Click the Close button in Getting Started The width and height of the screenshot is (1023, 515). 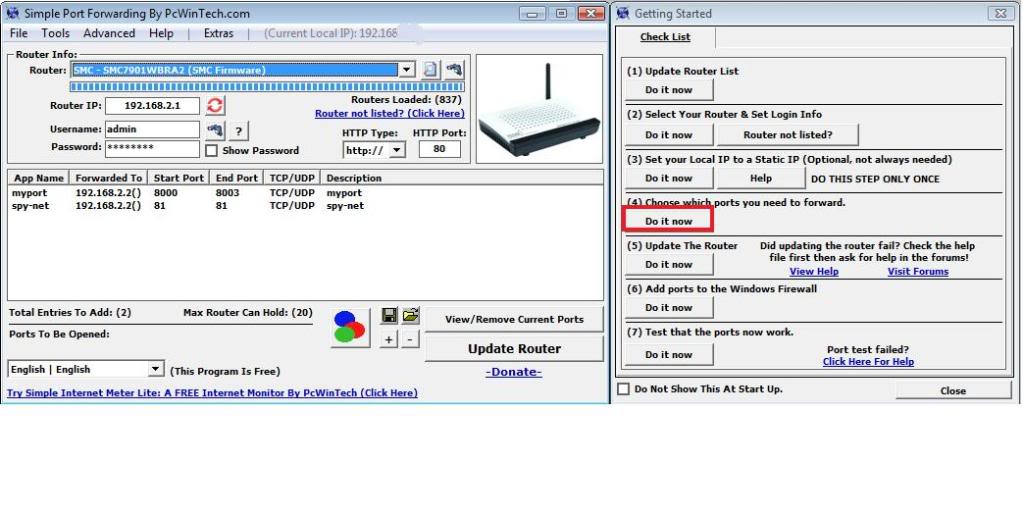click(953, 390)
